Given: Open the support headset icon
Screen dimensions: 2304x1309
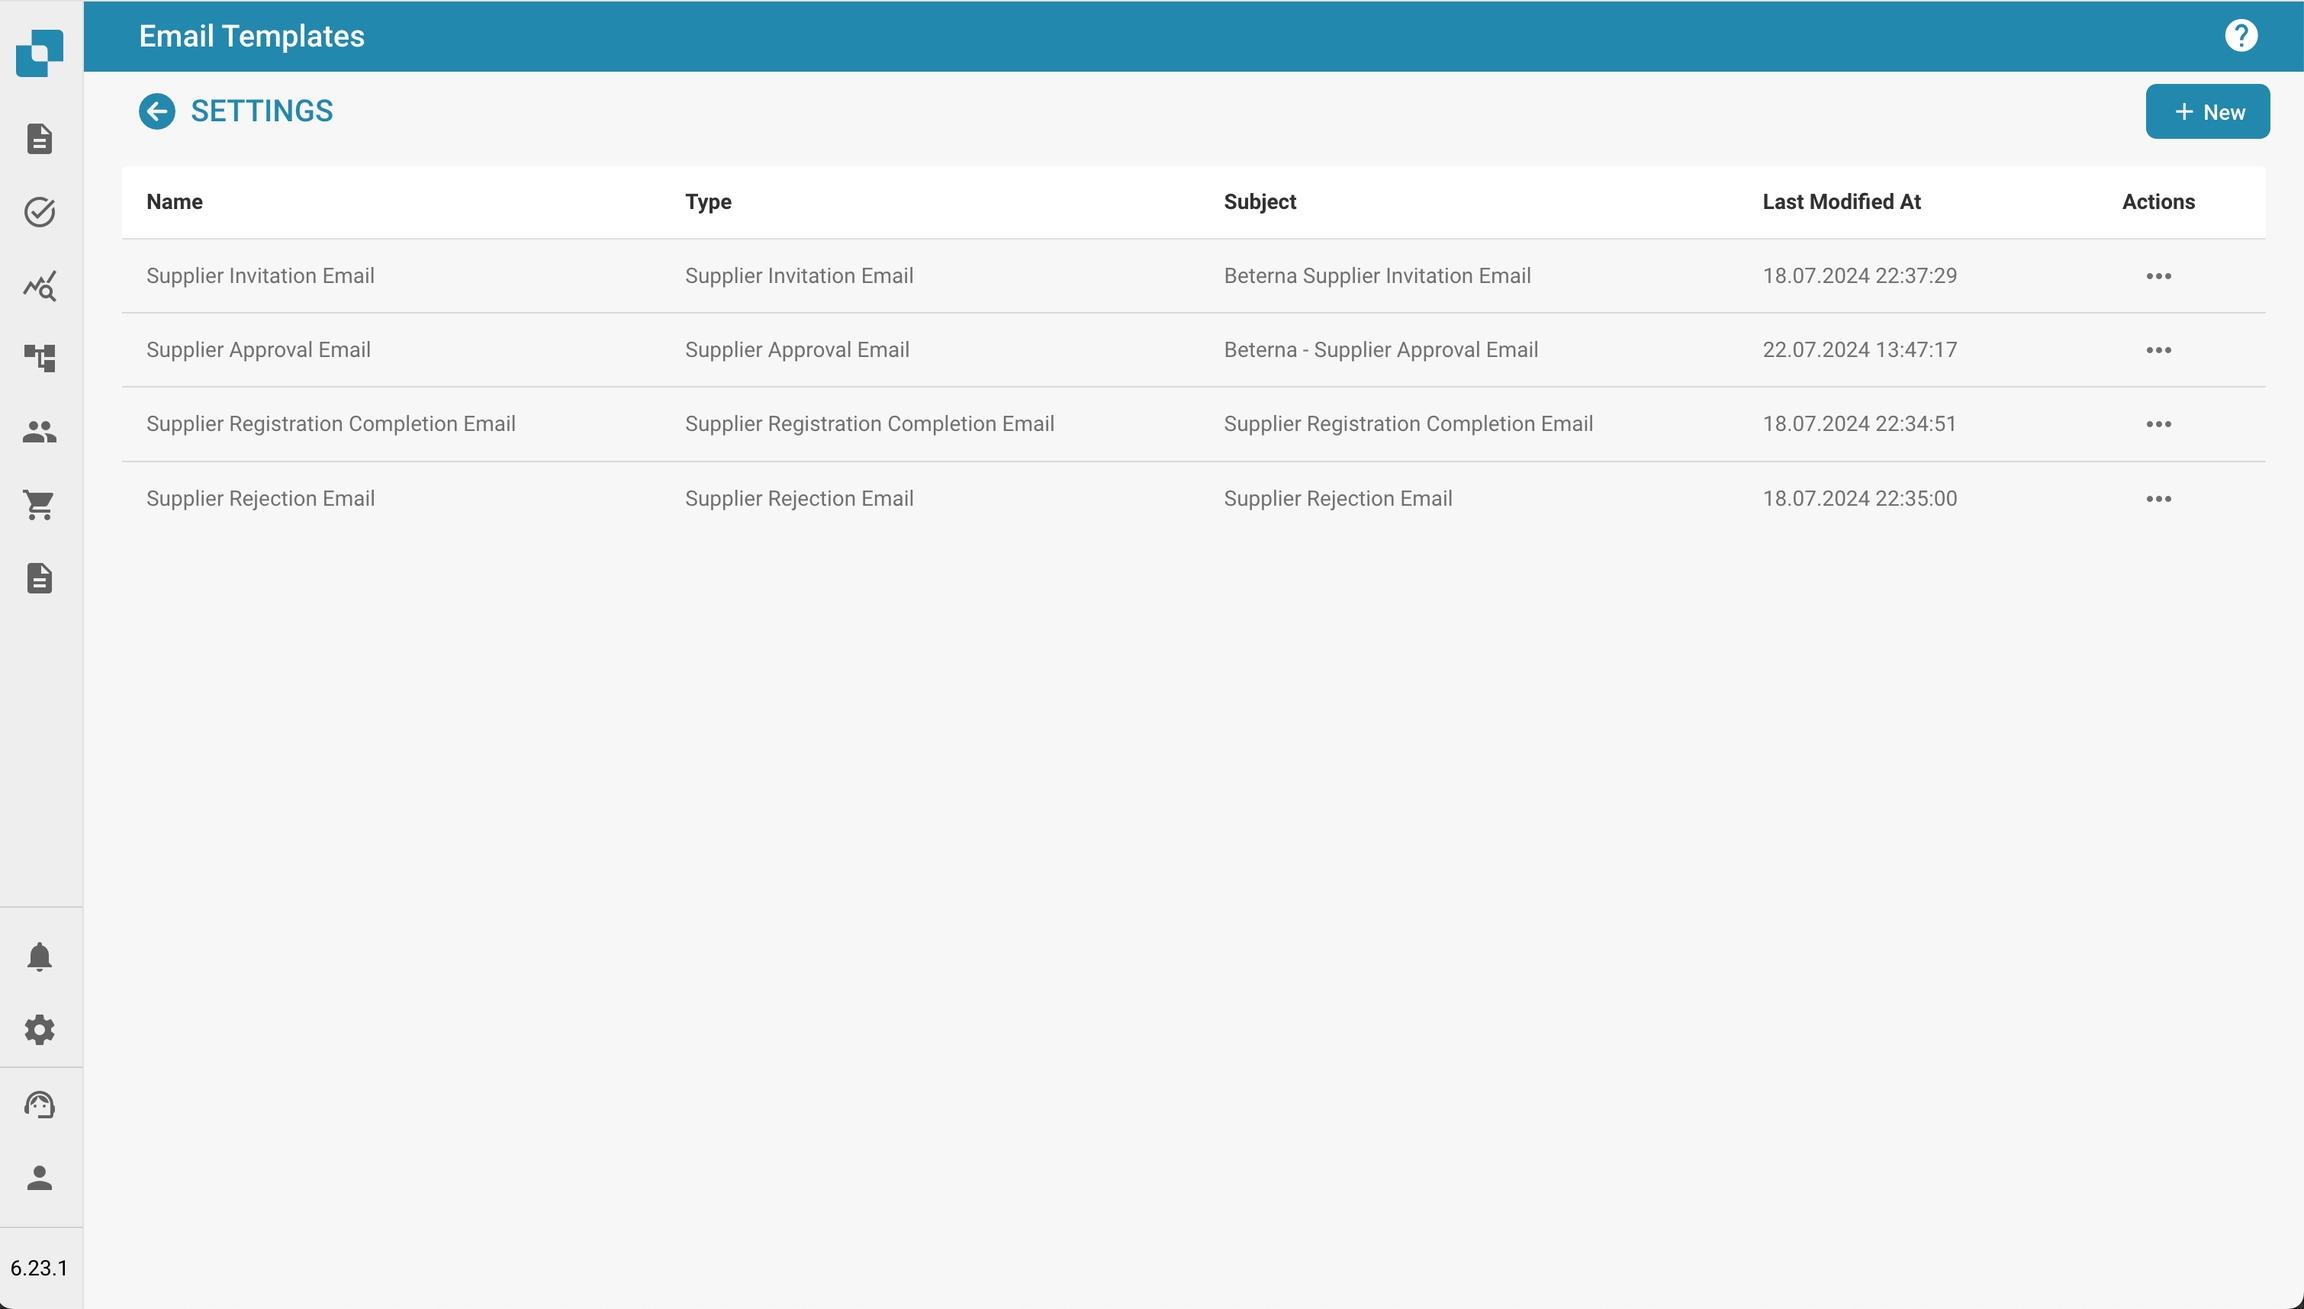Looking at the screenshot, I should [40, 1104].
